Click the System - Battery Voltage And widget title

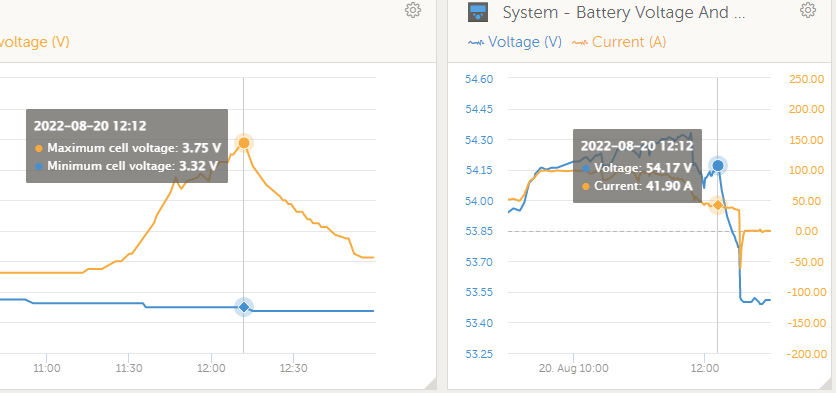point(624,13)
